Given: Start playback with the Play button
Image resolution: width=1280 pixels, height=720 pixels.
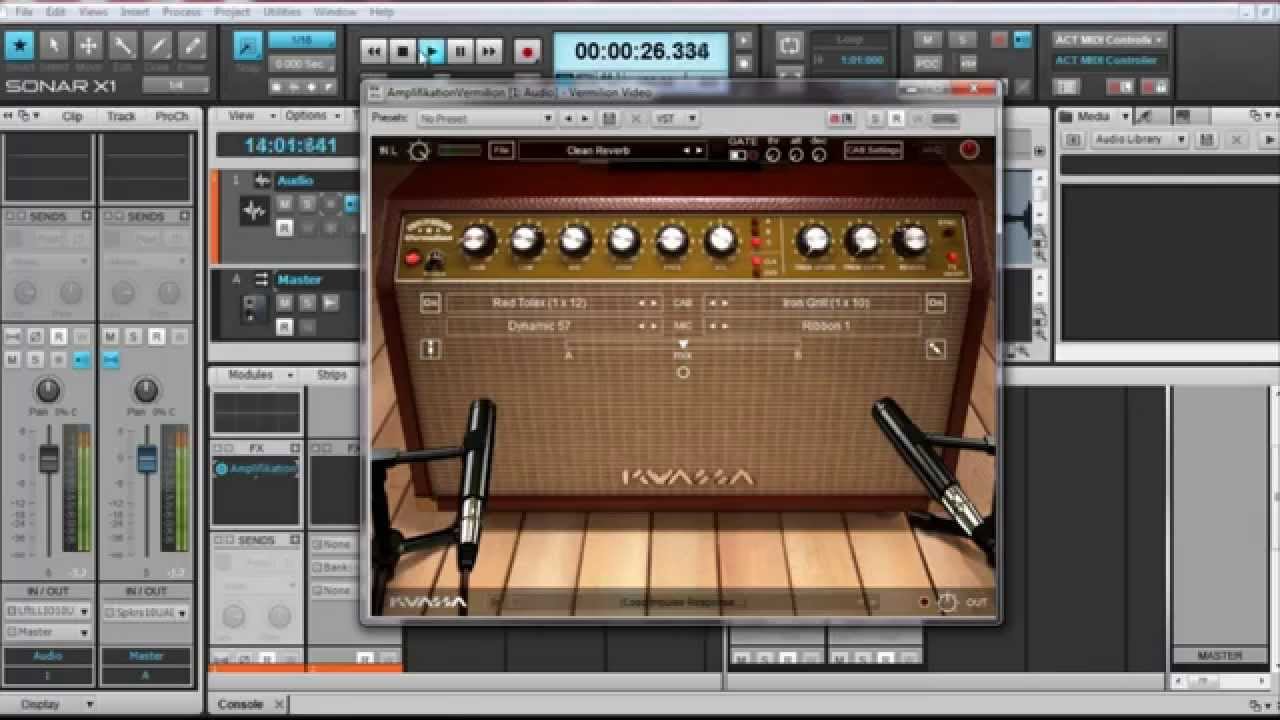Looking at the screenshot, I should coord(431,51).
